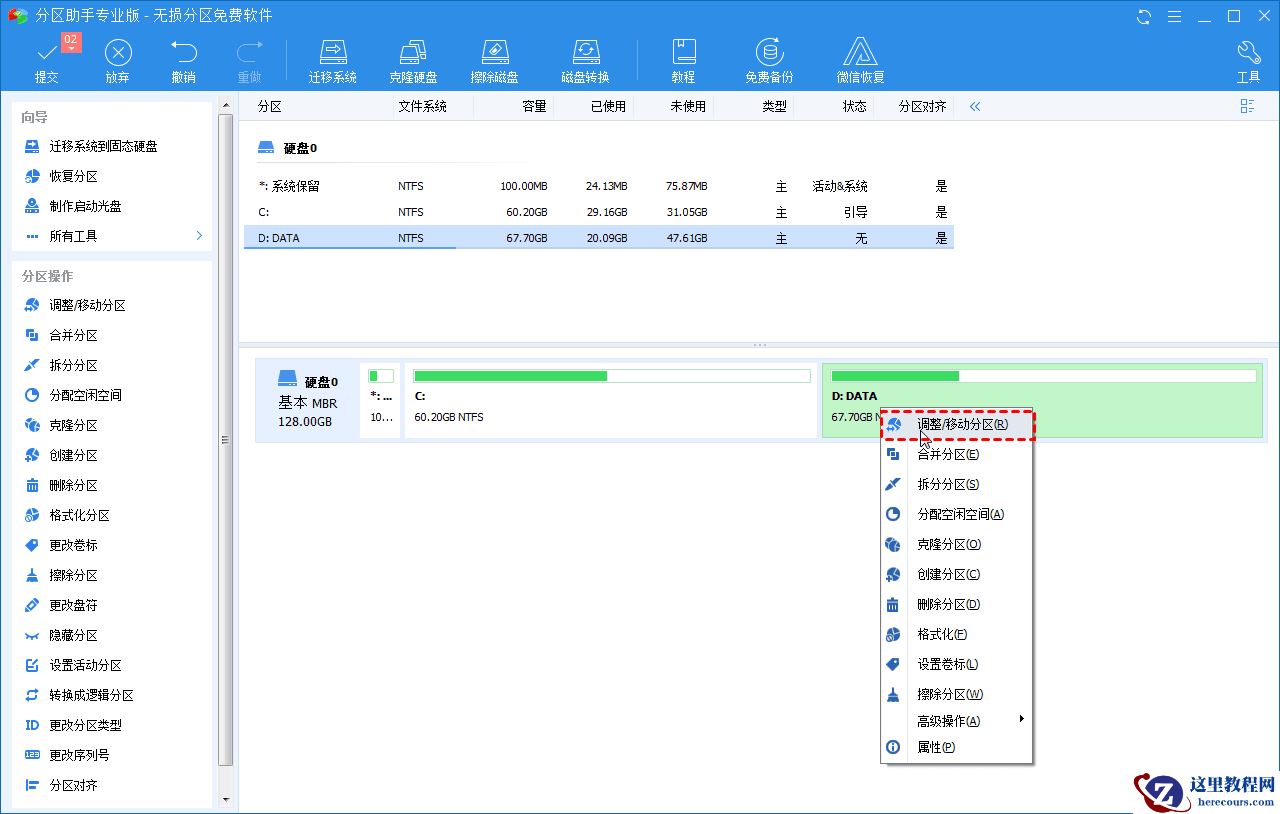The height and width of the screenshot is (814, 1280).
Task: Expand 所有工具 in the sidebar
Action: click(69, 235)
